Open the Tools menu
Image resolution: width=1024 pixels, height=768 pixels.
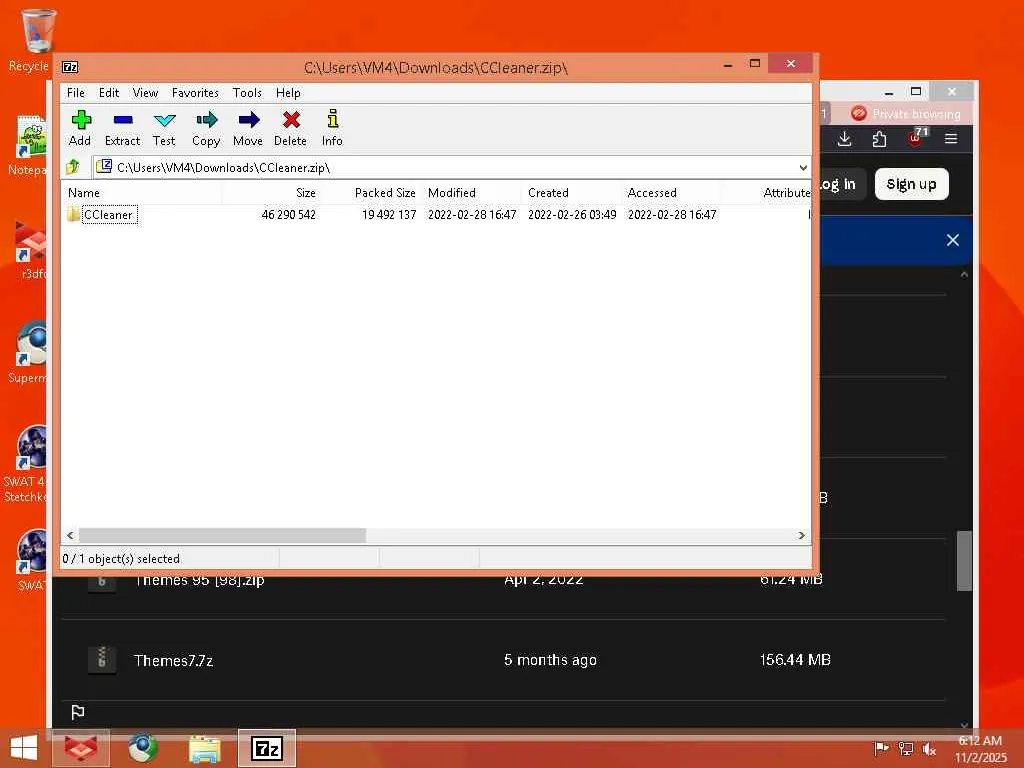[x=247, y=93]
